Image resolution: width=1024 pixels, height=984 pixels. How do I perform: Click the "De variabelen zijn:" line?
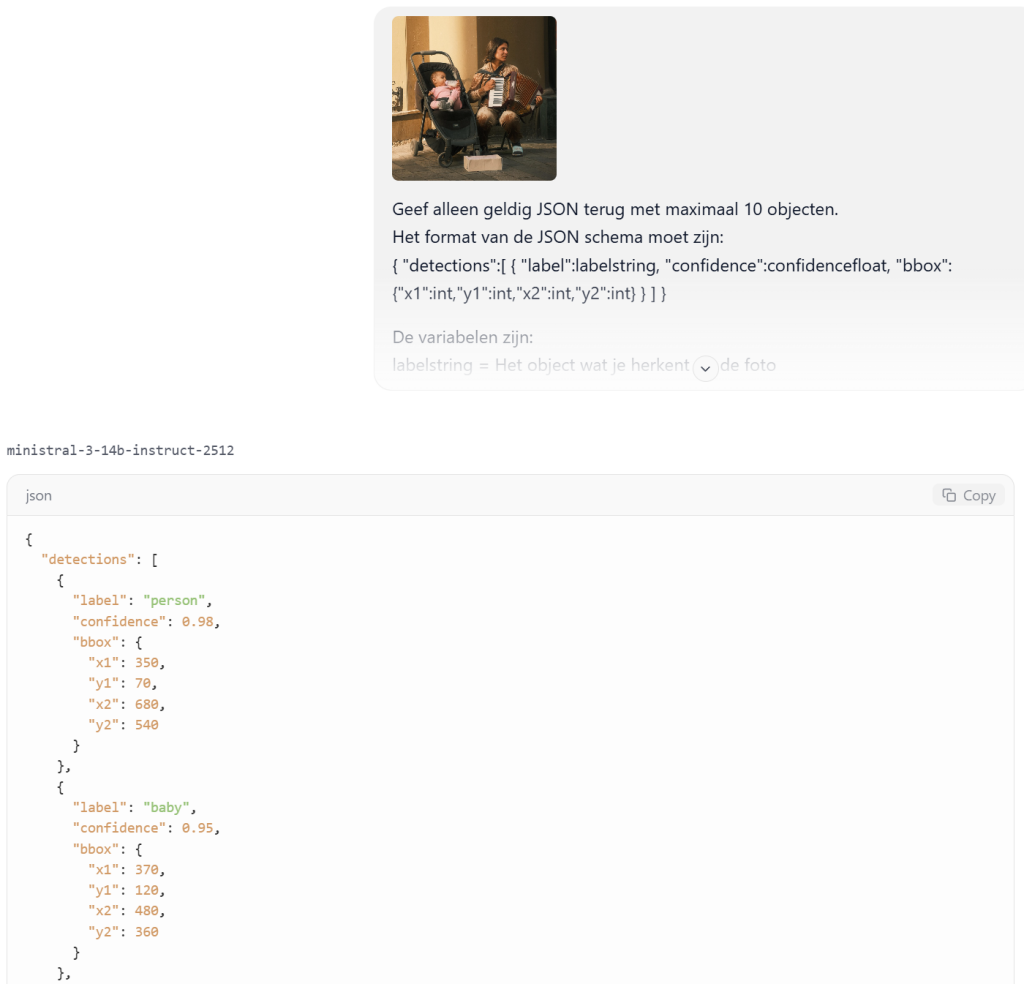[x=462, y=337]
